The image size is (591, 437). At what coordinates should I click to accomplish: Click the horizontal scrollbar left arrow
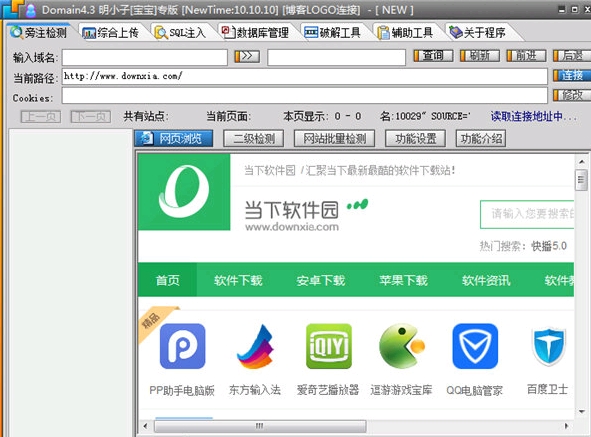[145, 426]
